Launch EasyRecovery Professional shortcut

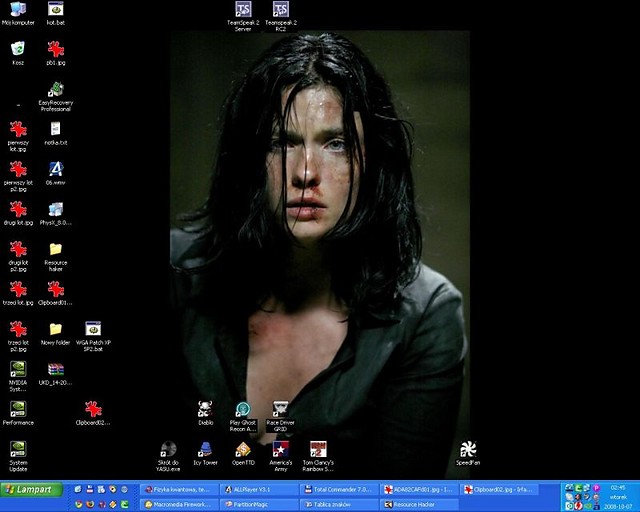pyautogui.click(x=56, y=97)
